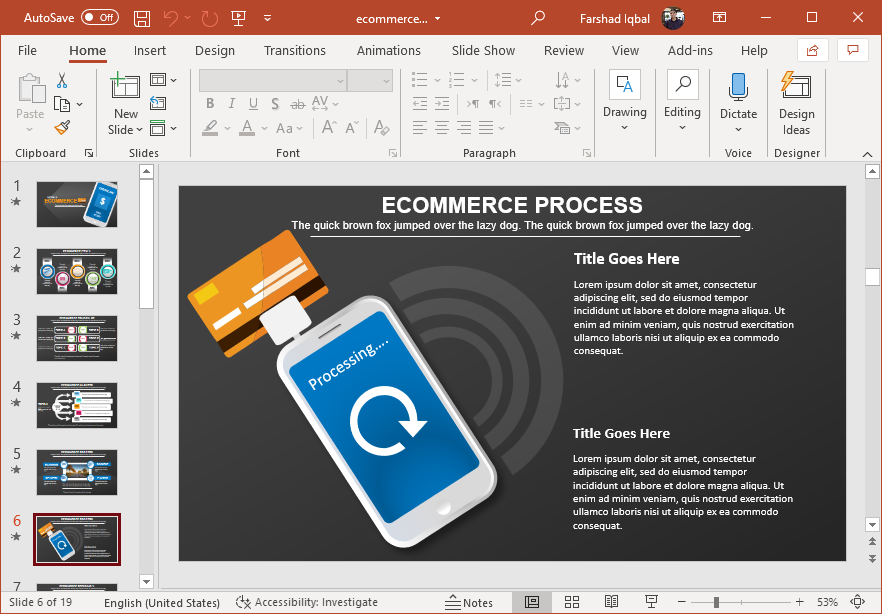The height and width of the screenshot is (614, 882).
Task: Click the Fit slide to window icon
Action: 857,602
